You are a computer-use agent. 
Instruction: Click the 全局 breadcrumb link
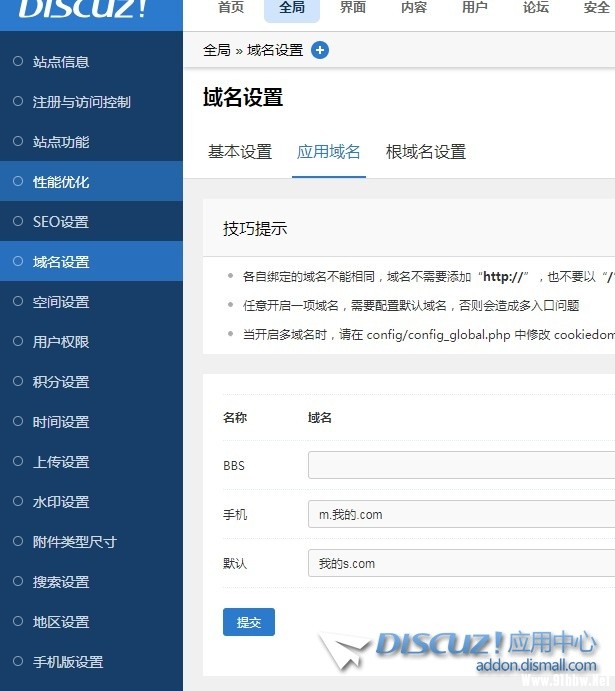pos(216,50)
